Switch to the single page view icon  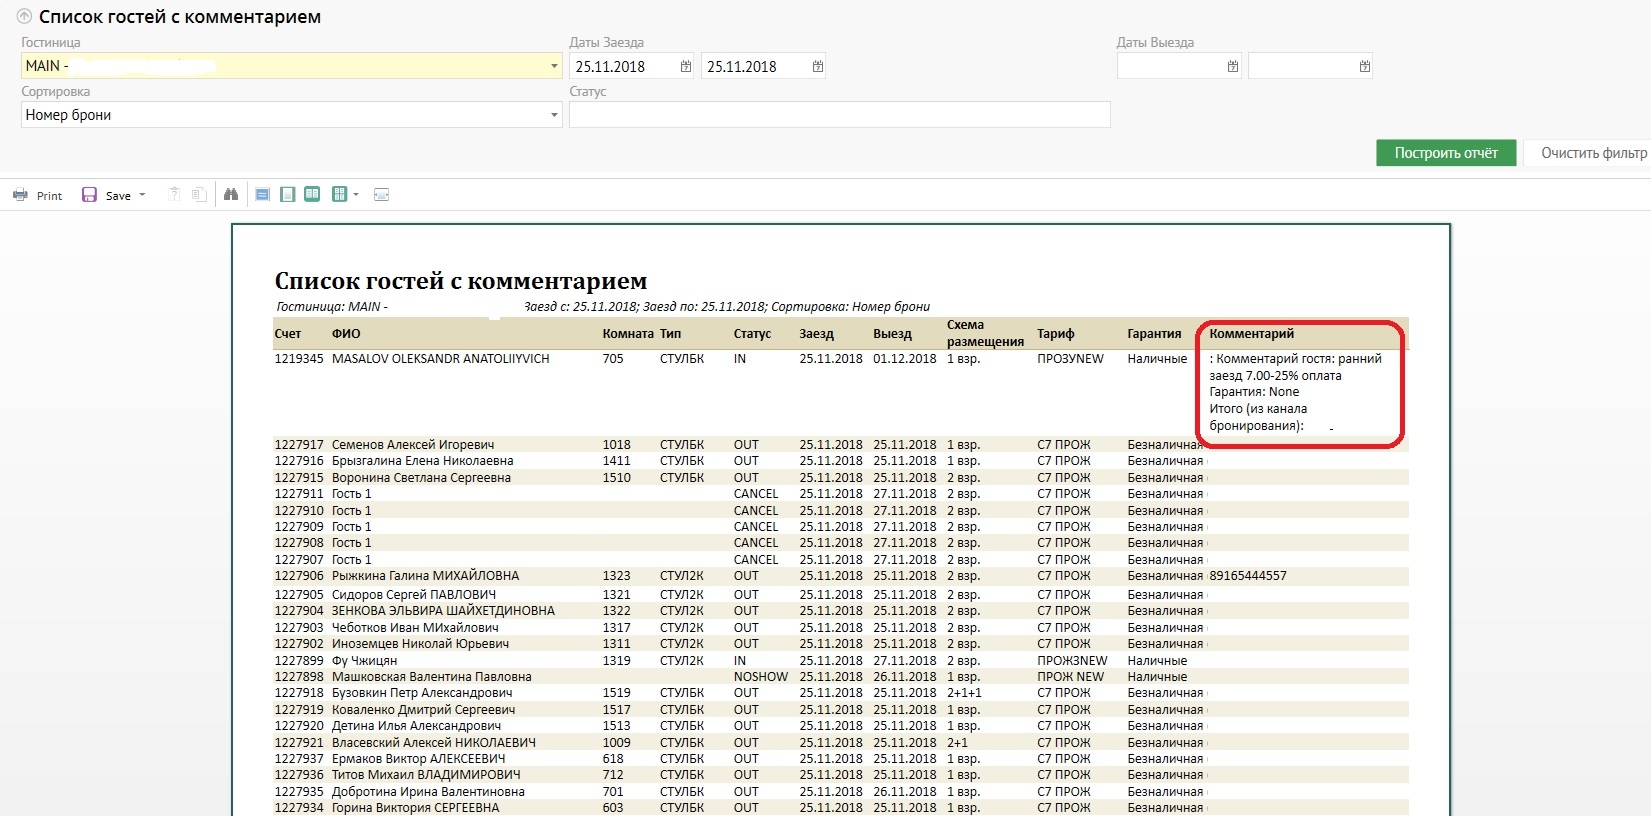(288, 195)
